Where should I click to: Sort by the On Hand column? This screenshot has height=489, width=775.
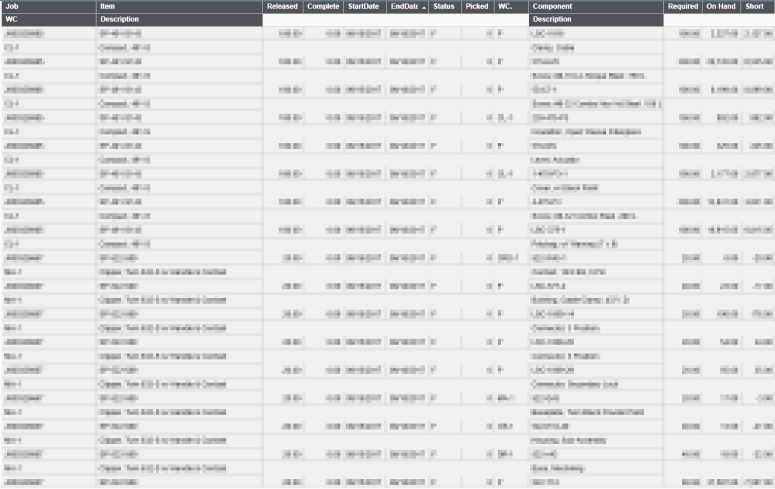pos(720,6)
